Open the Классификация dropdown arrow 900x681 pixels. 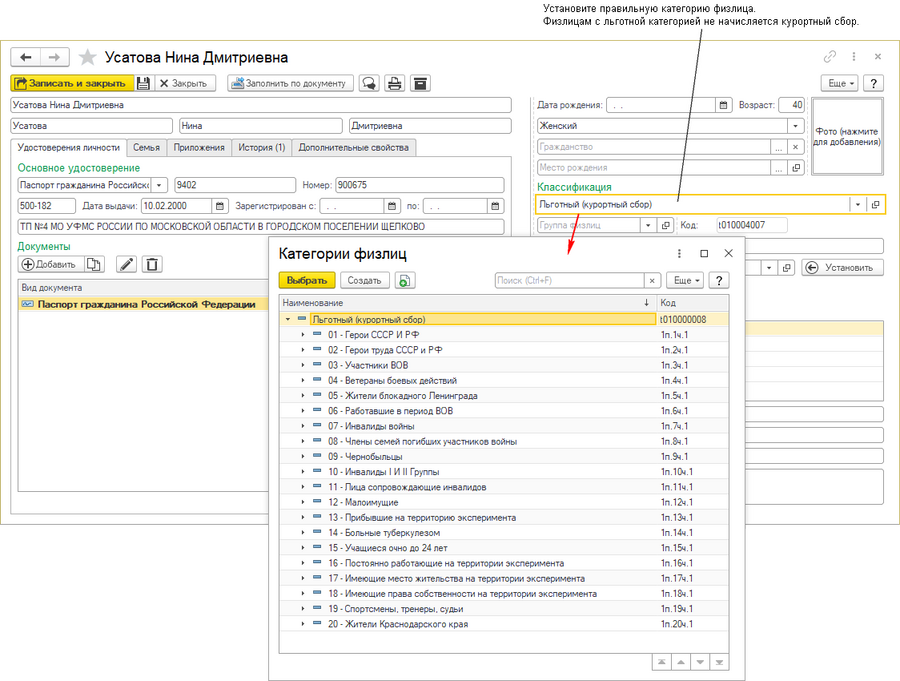(x=857, y=204)
